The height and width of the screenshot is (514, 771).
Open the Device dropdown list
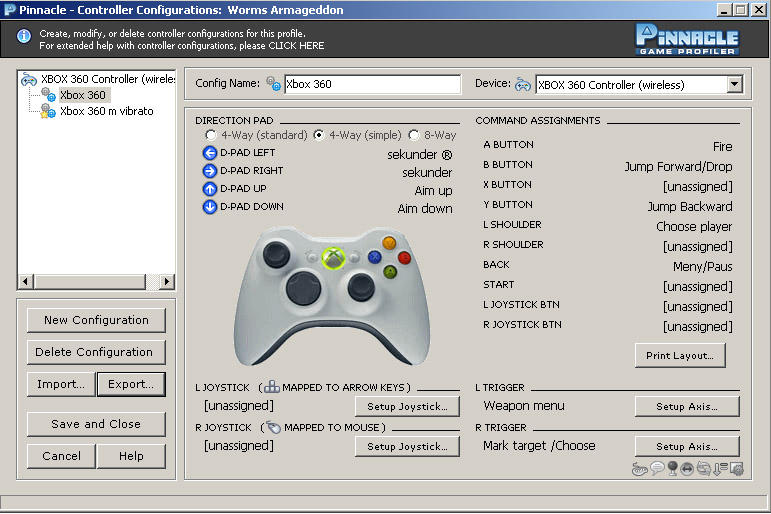point(734,84)
